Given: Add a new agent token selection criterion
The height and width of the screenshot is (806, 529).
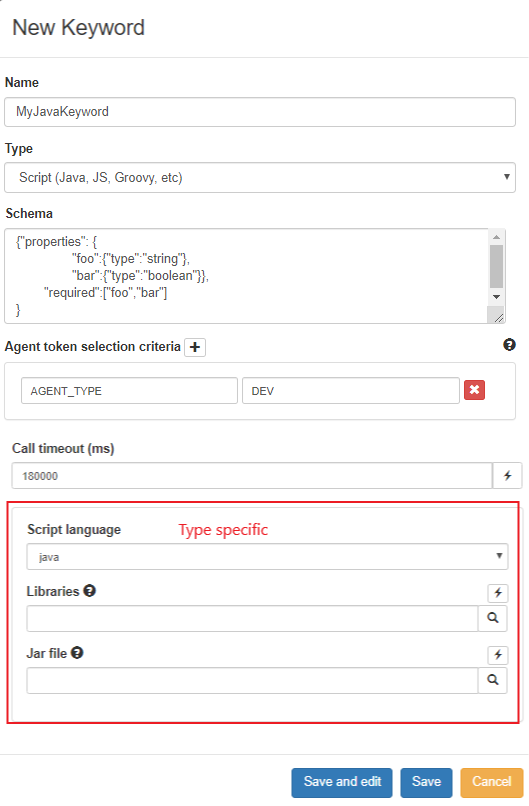Looking at the screenshot, I should [x=195, y=347].
